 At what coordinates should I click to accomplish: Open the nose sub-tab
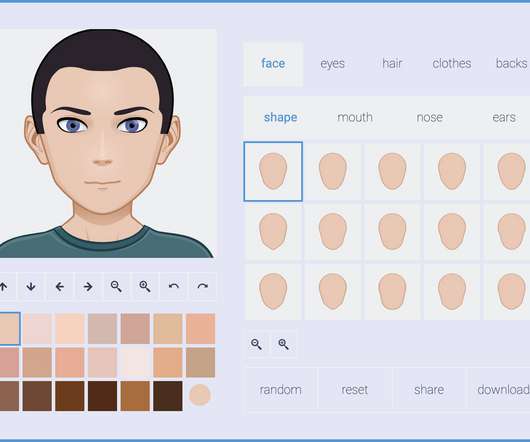430,117
